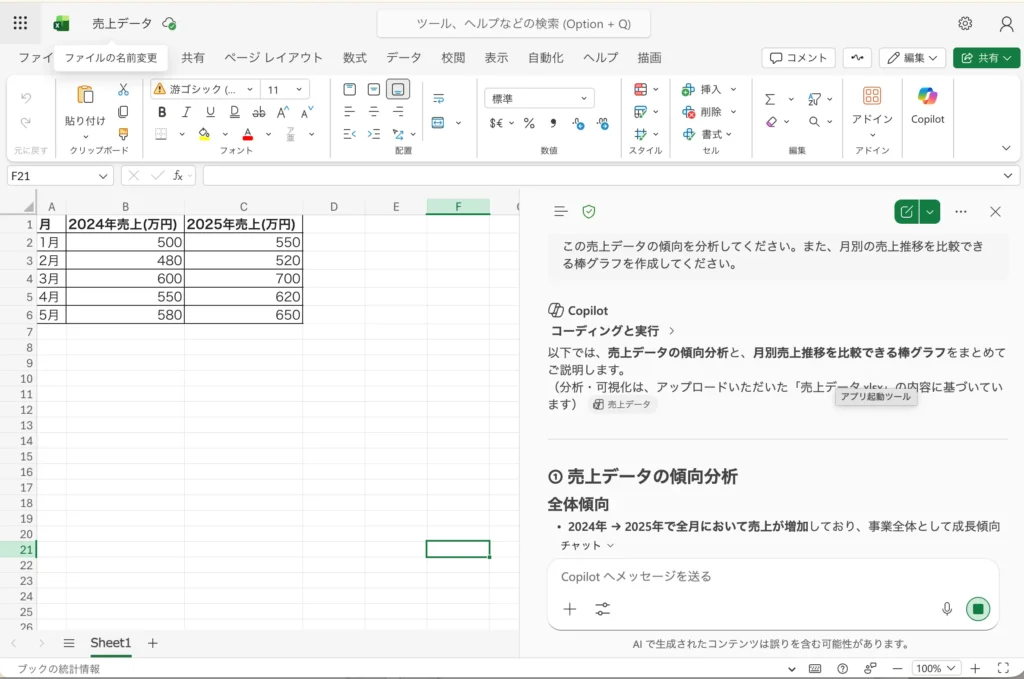This screenshot has height=679, width=1024.
Task: Expand コーディングと実行 details
Action: [612, 331]
